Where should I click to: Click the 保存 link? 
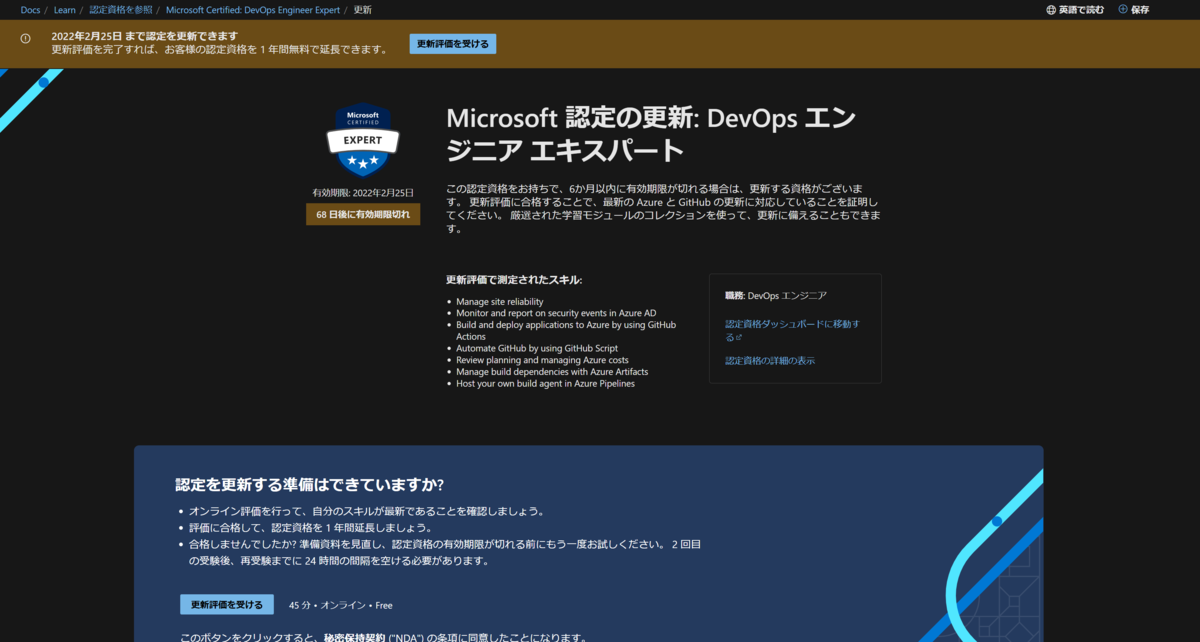tap(1140, 10)
